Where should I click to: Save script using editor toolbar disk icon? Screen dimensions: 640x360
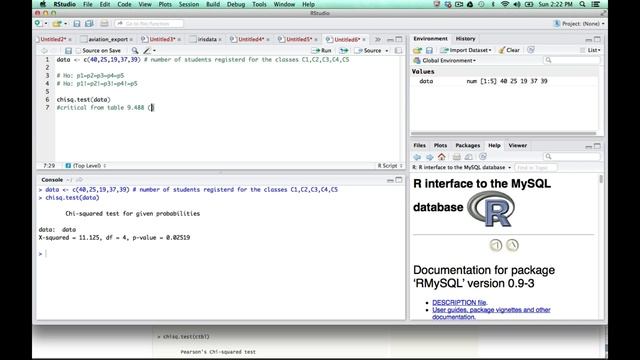[x=68, y=51]
